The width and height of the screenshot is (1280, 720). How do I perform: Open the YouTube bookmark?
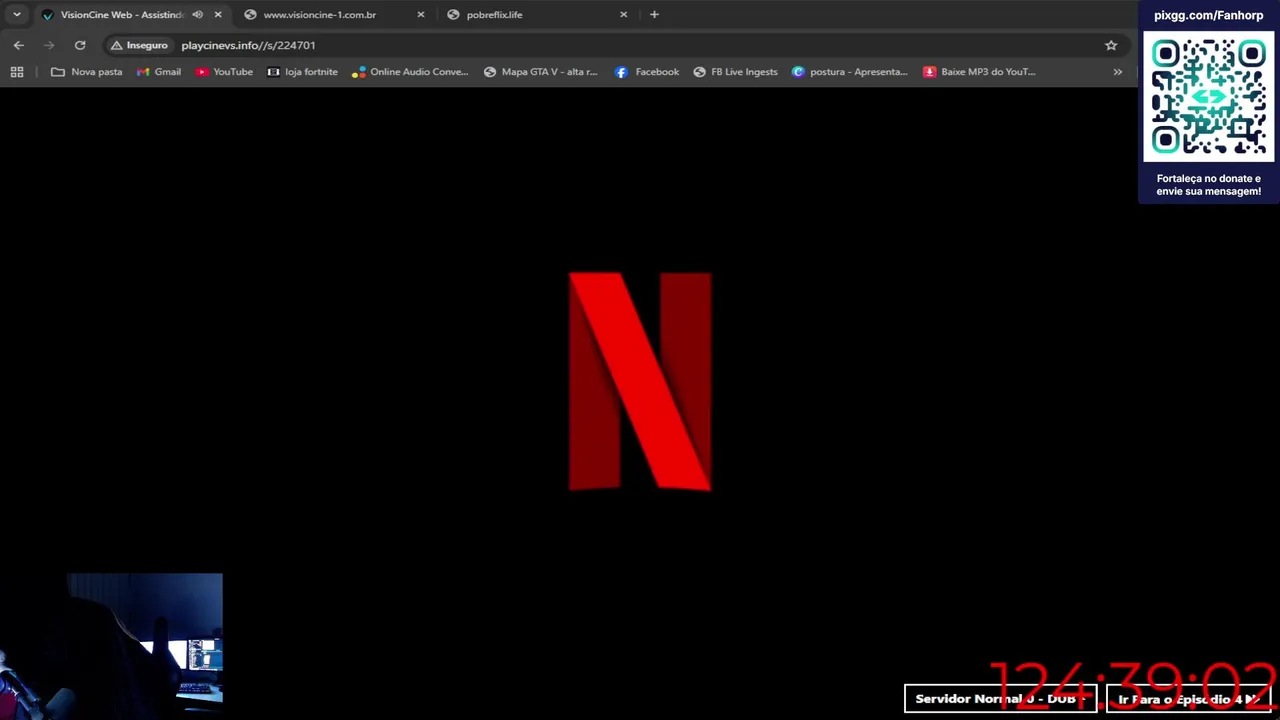(224, 72)
